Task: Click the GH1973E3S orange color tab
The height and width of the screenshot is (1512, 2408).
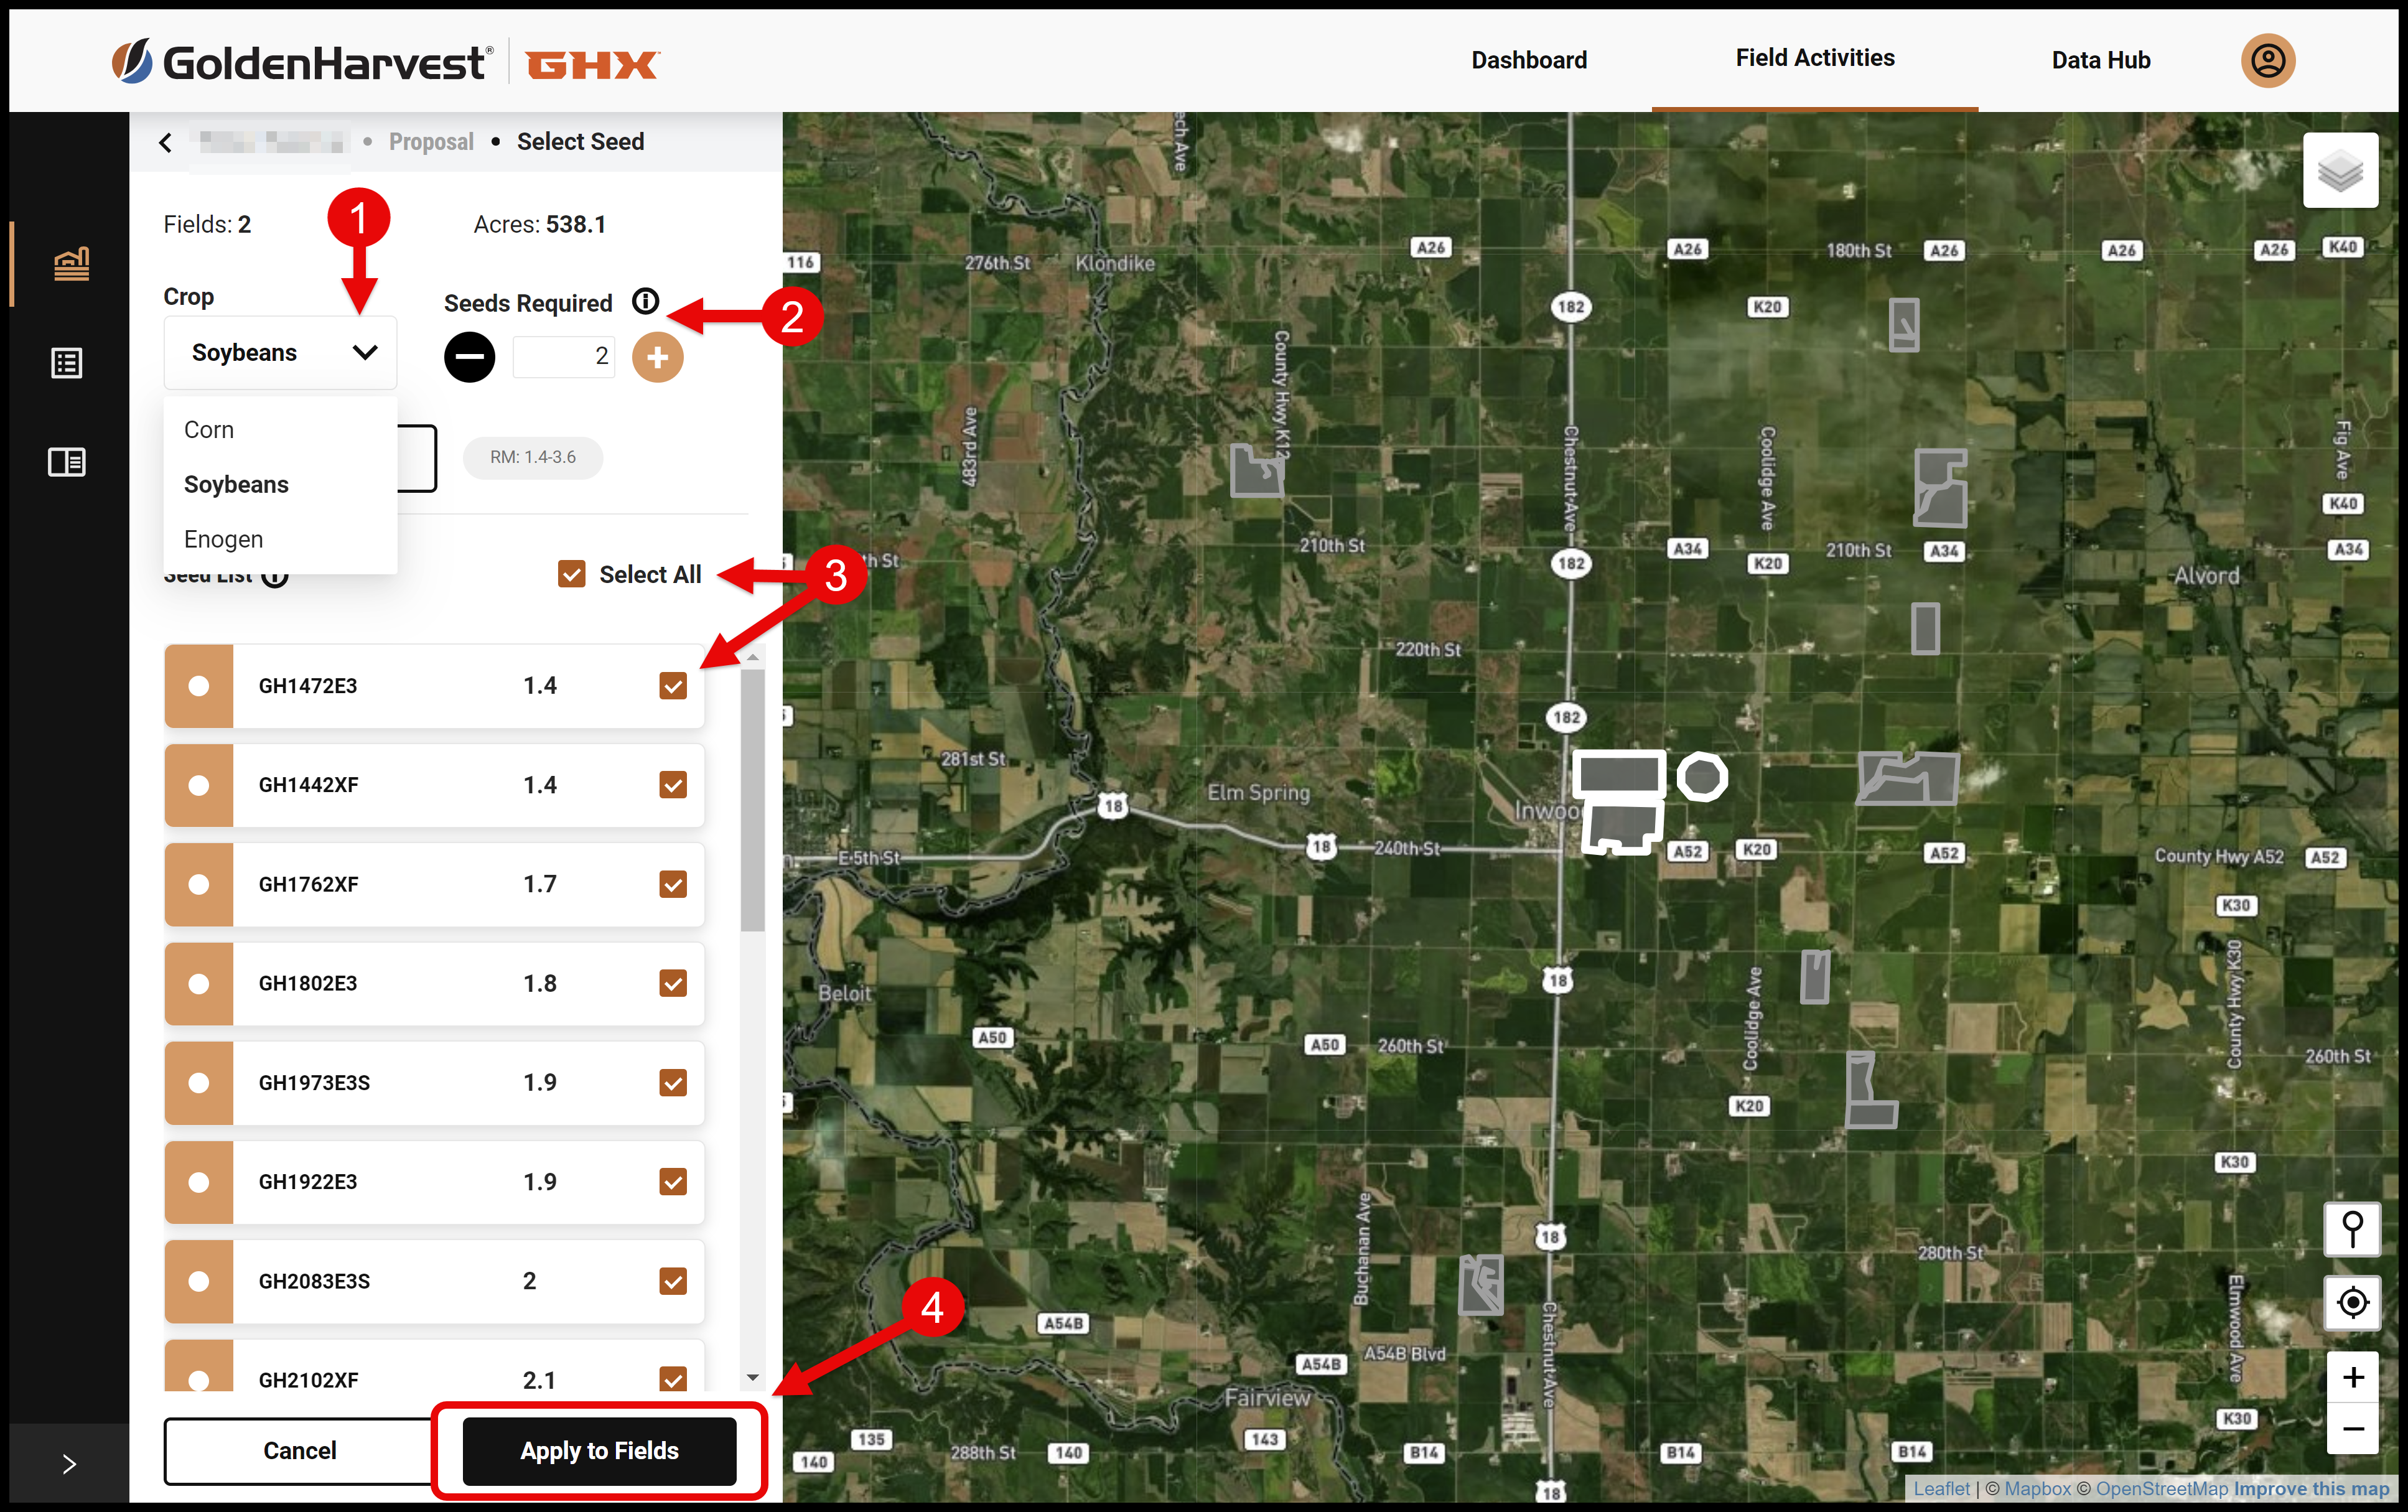Action: (199, 1083)
